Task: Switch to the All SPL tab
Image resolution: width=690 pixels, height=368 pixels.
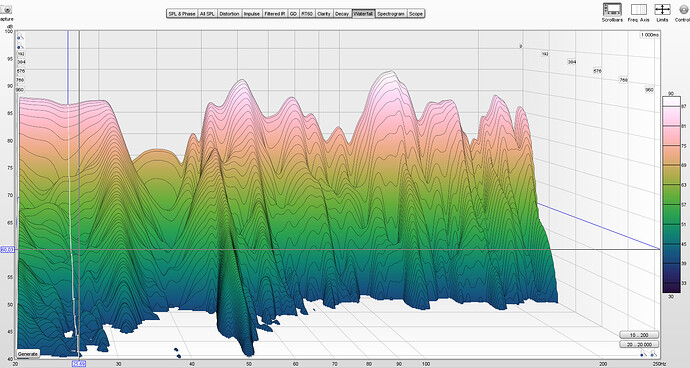Action: (207, 14)
